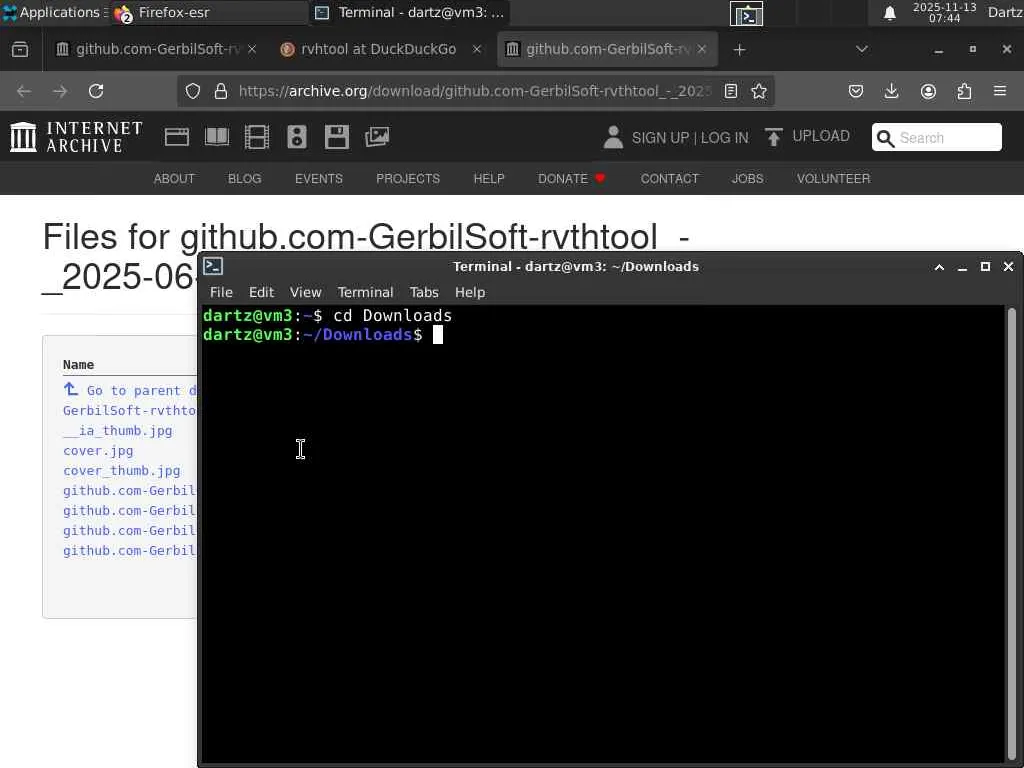Click the Firefox back arrow button

tap(24, 91)
